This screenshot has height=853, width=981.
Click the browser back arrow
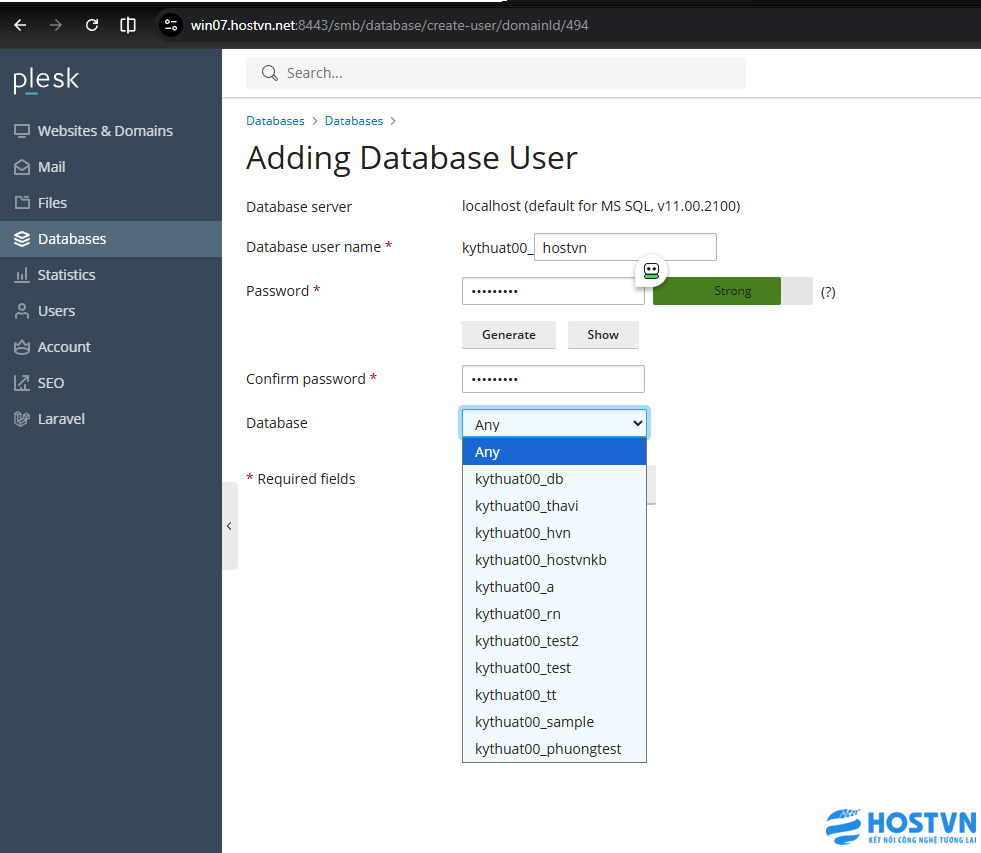[20, 25]
